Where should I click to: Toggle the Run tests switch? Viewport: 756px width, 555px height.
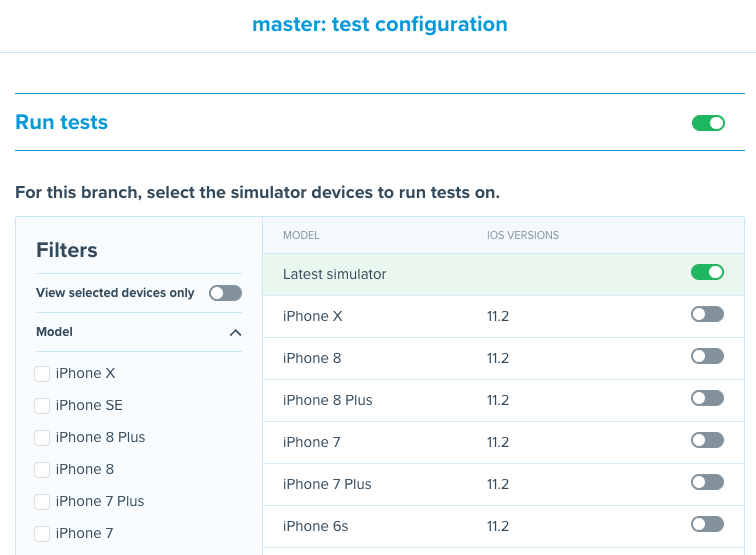coord(708,123)
